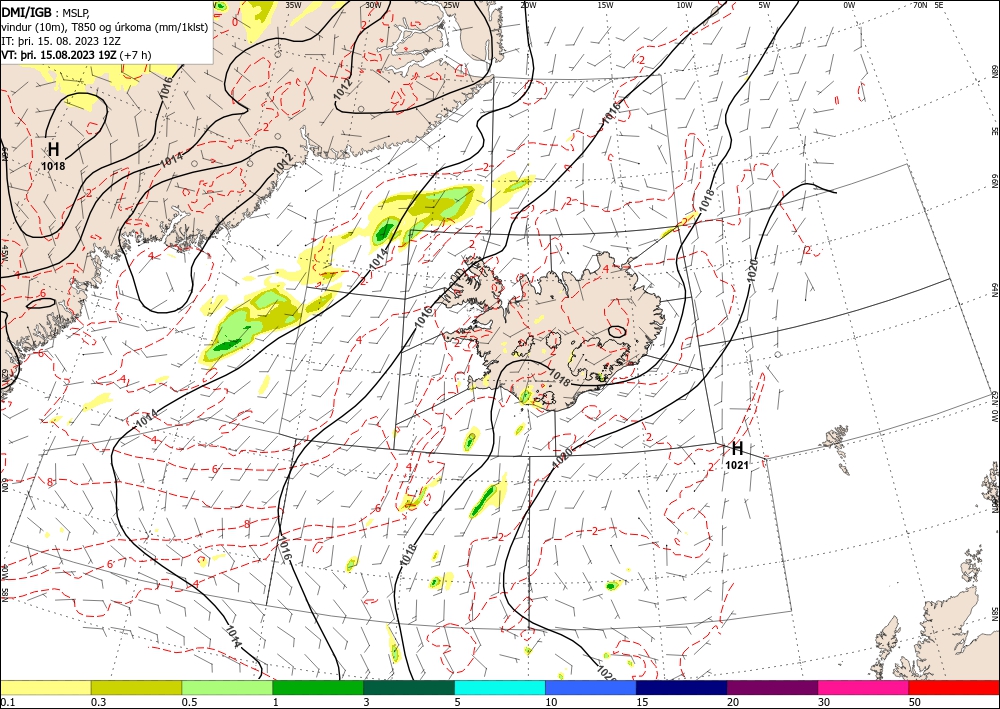Click the red 50 mm legend swatch

(954, 687)
